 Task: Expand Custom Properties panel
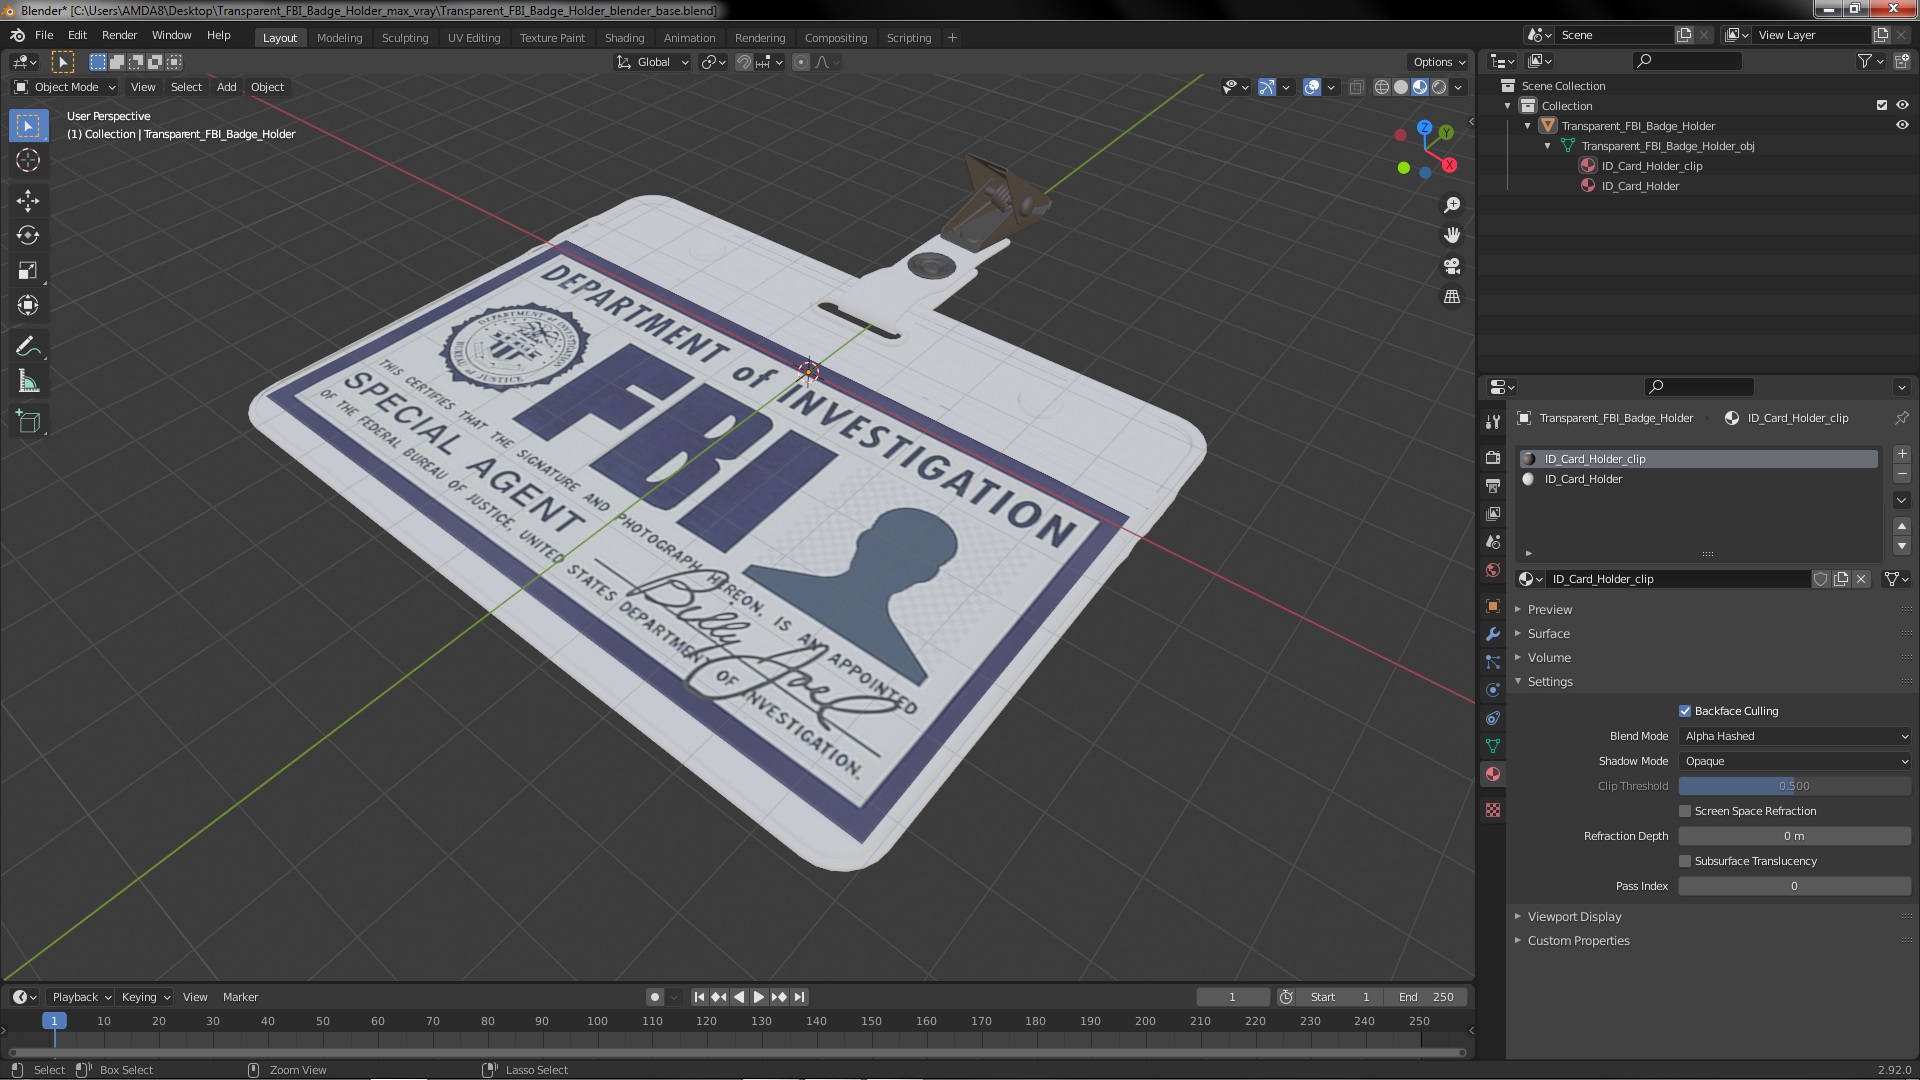click(x=1578, y=941)
